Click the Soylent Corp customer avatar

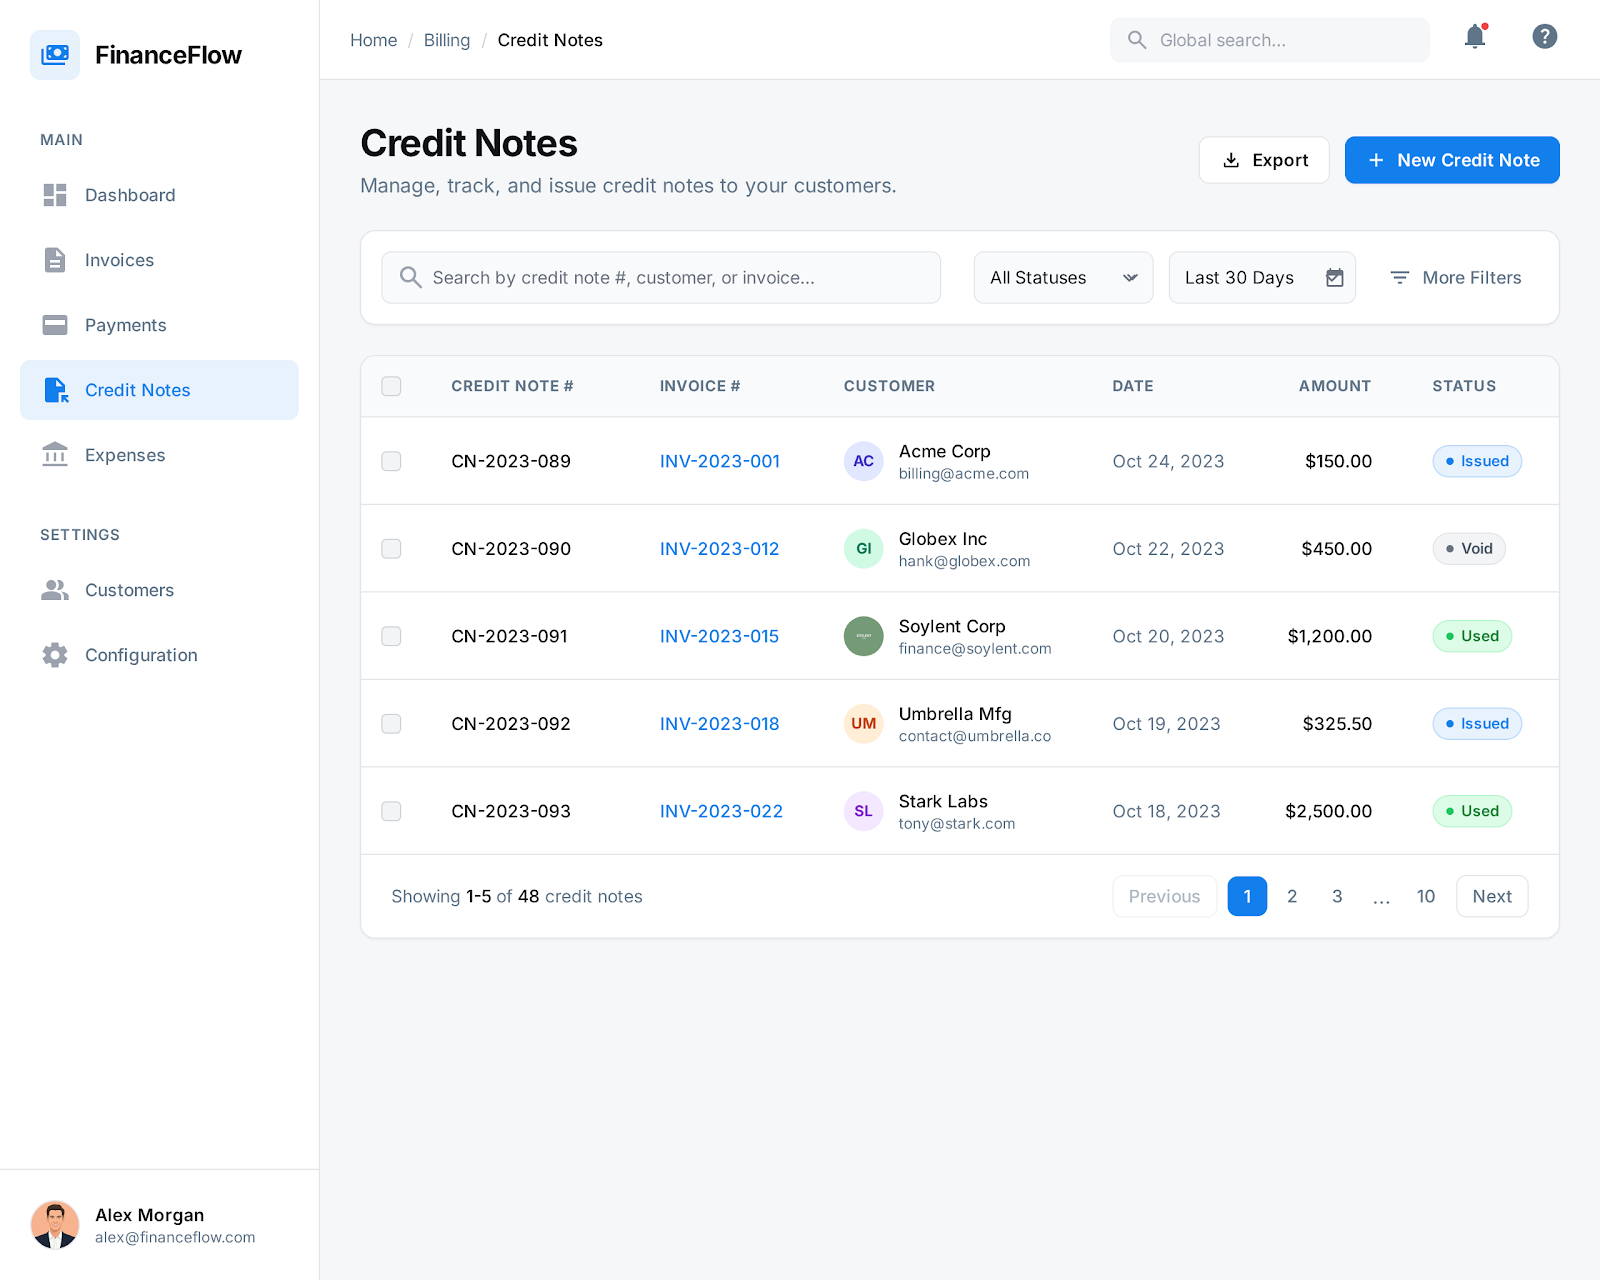point(863,636)
